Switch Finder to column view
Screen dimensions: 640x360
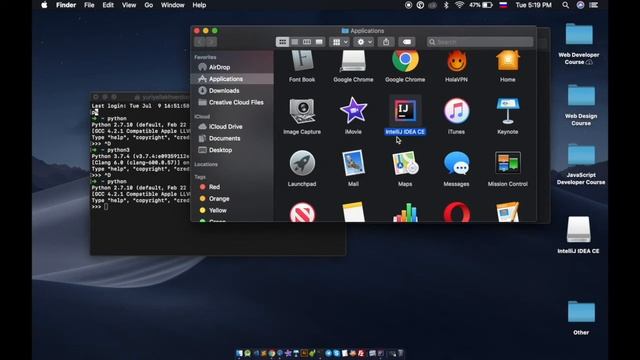pyautogui.click(x=307, y=42)
